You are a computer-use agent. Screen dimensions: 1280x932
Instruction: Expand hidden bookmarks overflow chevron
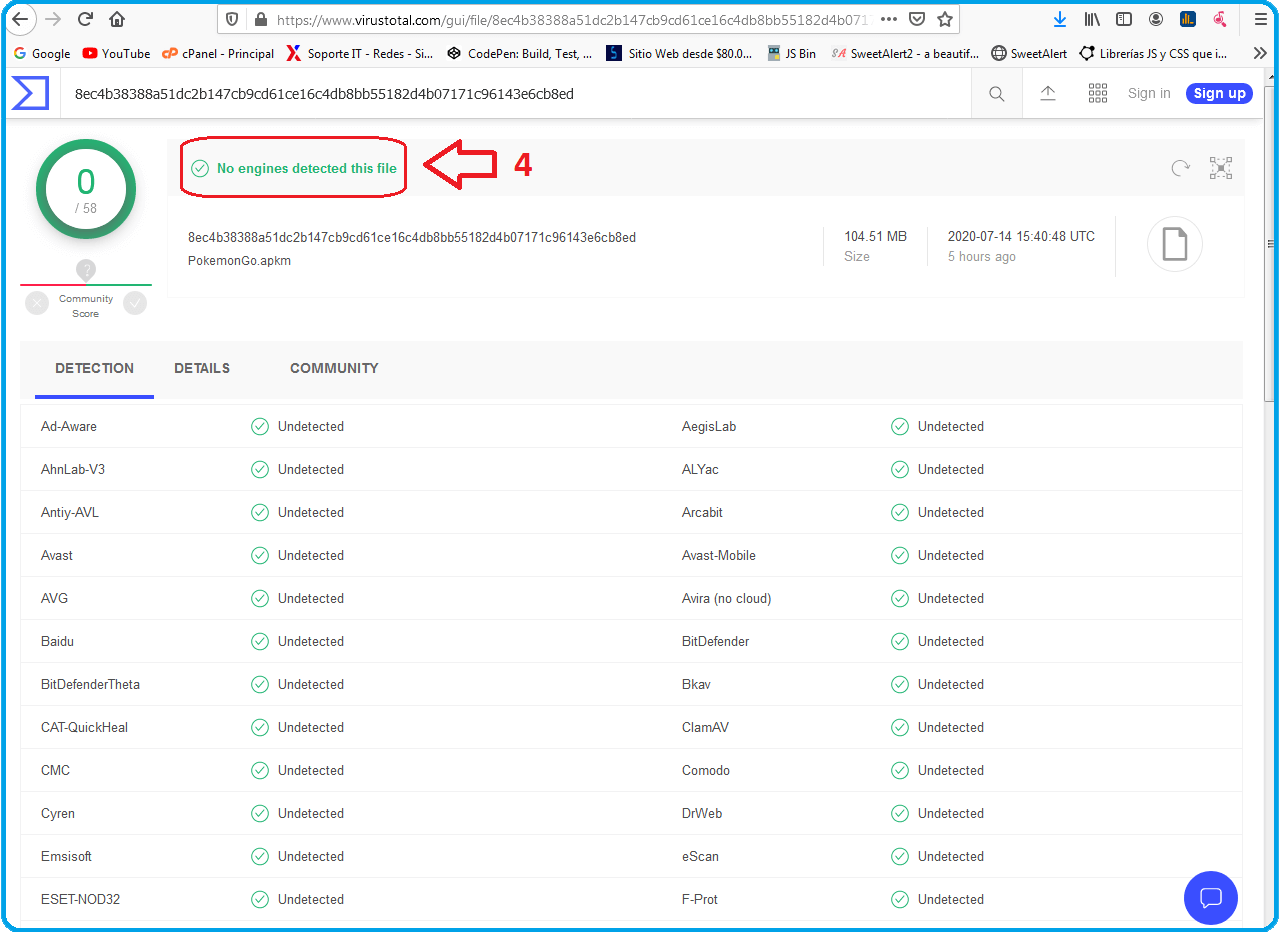pyautogui.click(x=1259, y=53)
